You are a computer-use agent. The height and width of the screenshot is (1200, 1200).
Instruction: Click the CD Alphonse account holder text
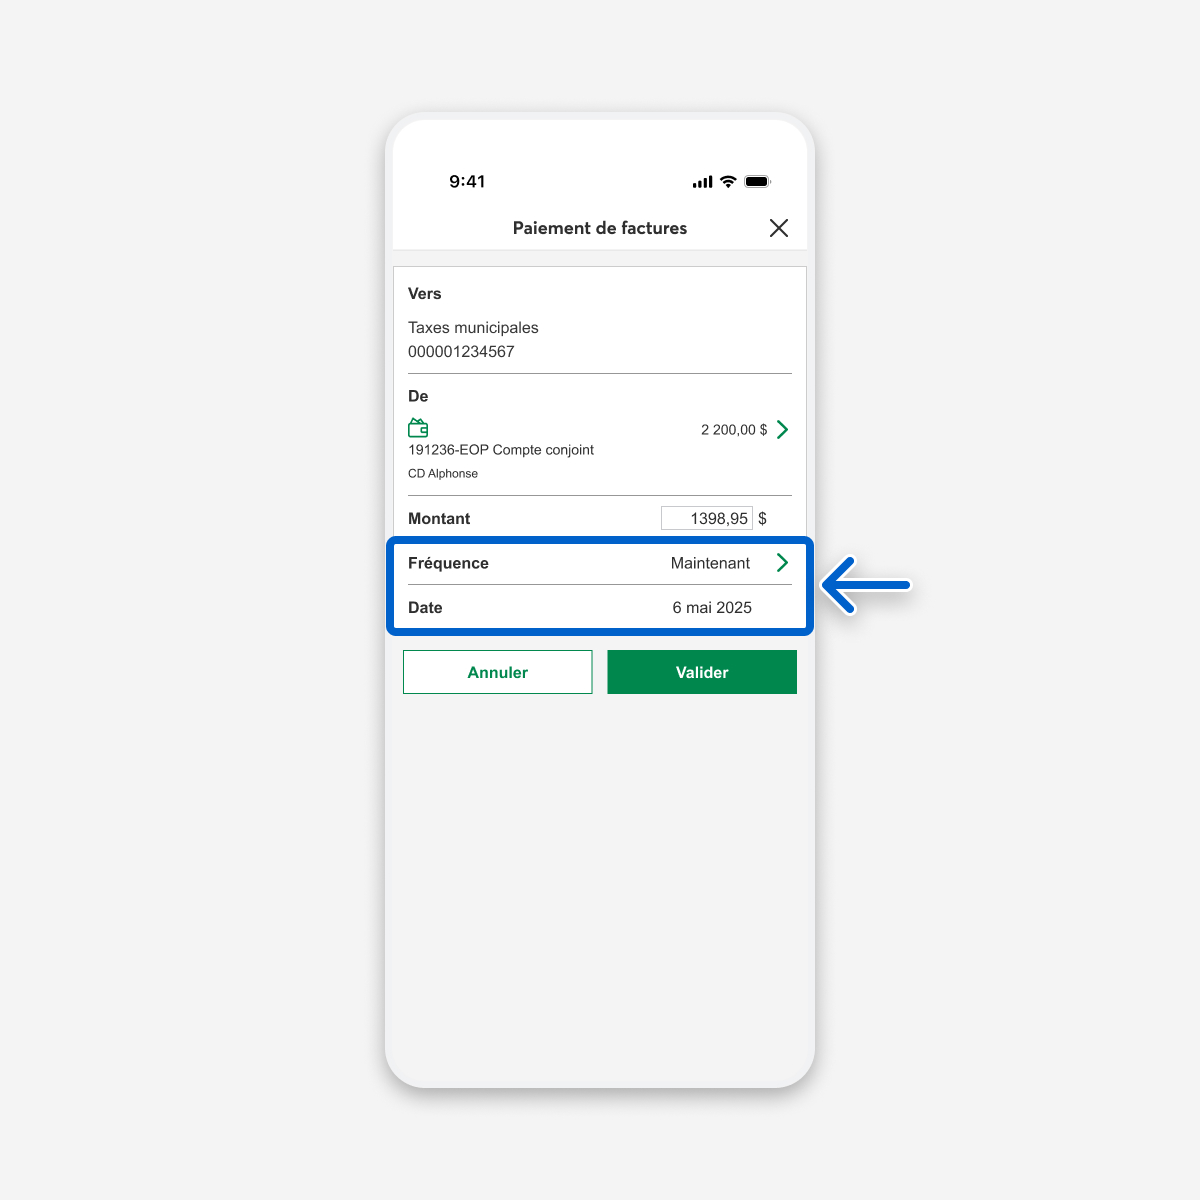pos(443,474)
